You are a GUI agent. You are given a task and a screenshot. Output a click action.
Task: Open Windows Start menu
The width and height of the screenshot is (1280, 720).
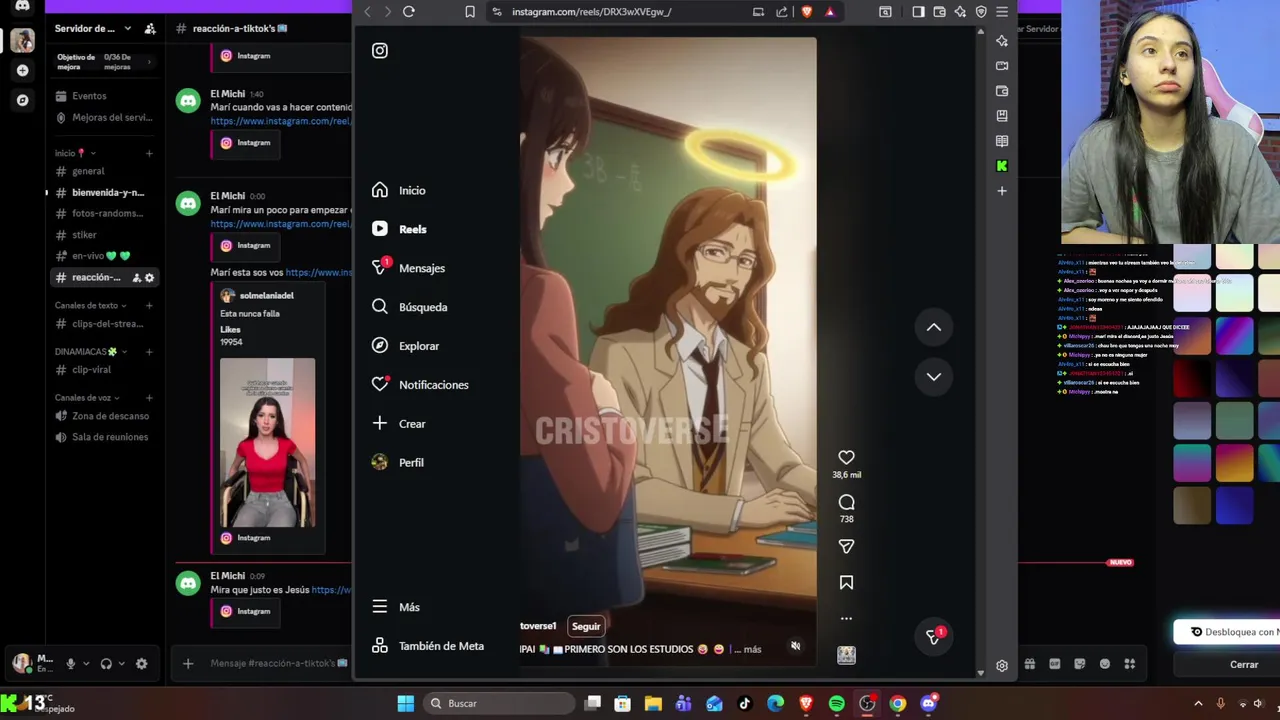(406, 704)
